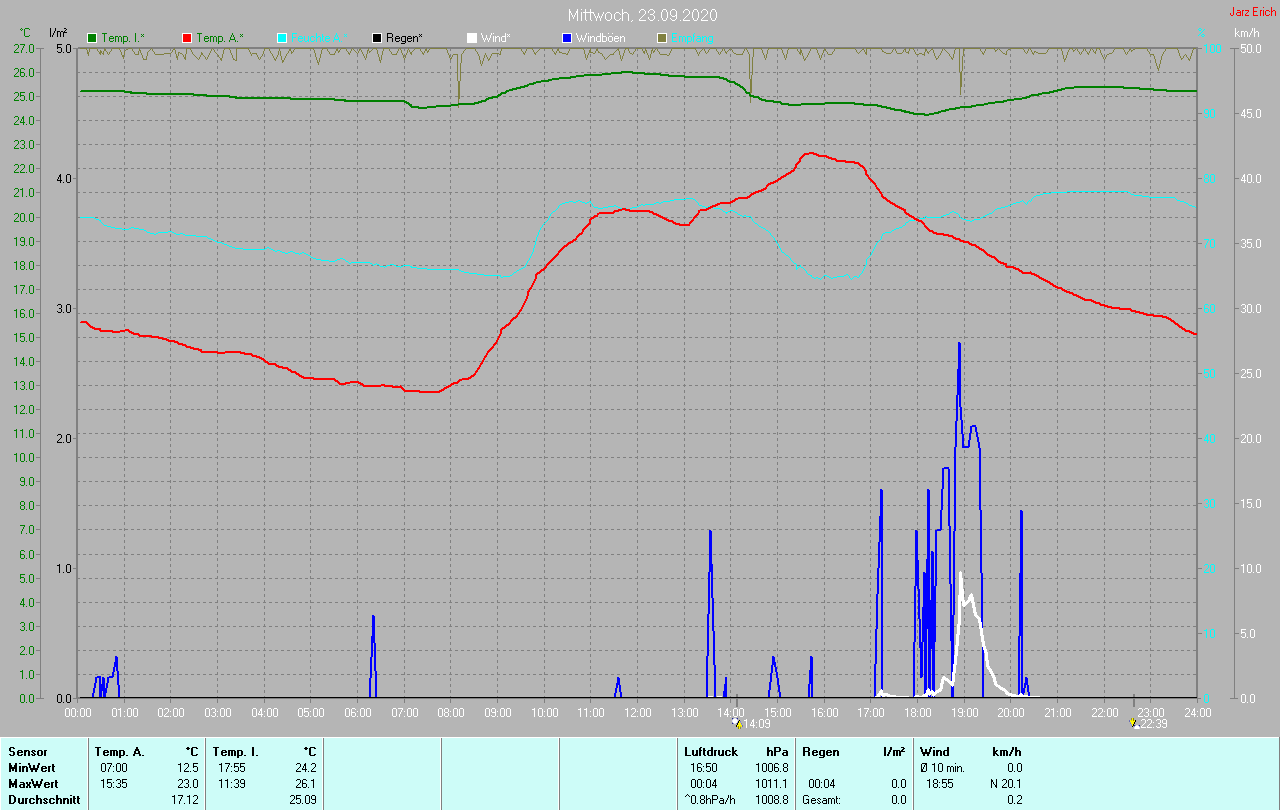Click the cyan humidity legend swatch
Image resolution: width=1280 pixels, height=810 pixels.
click(282, 38)
